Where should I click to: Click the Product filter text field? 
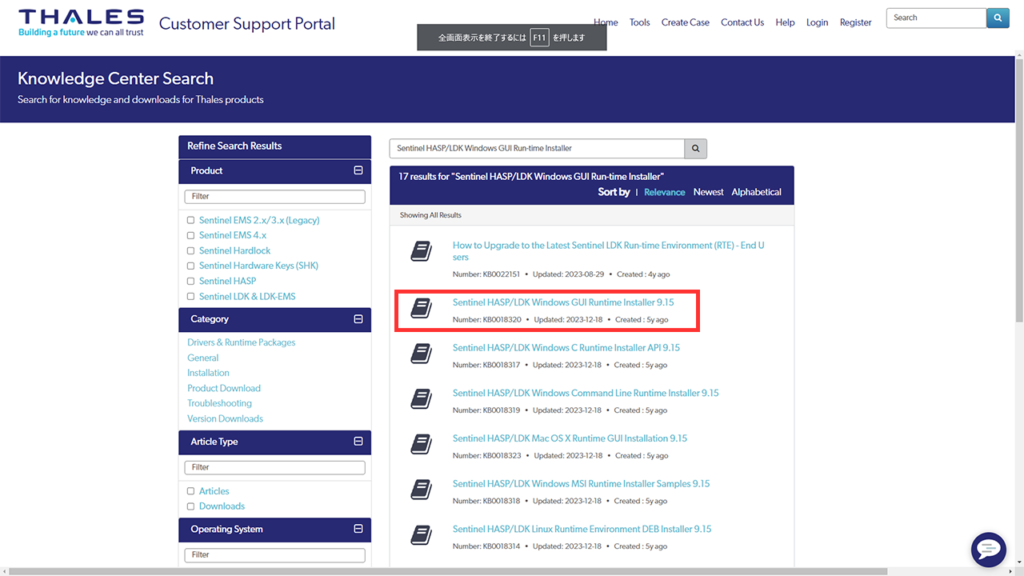[275, 196]
